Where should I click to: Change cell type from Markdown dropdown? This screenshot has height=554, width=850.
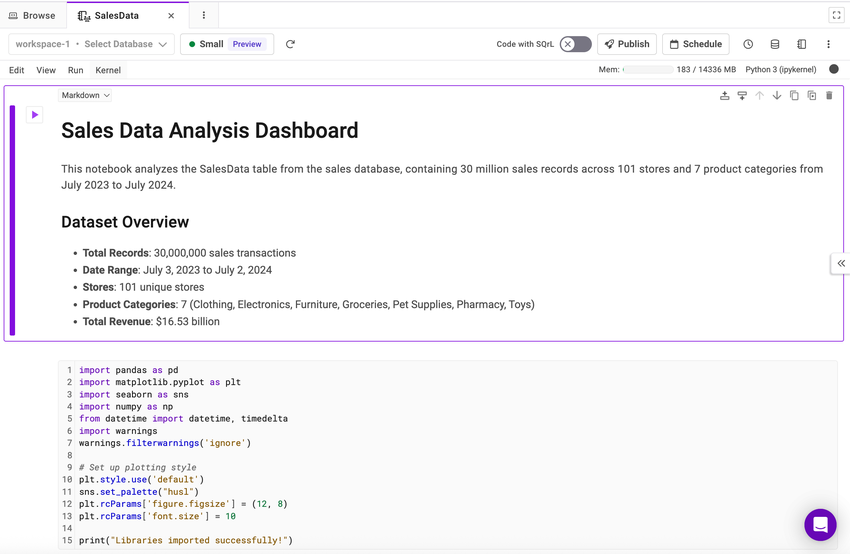[85, 96]
